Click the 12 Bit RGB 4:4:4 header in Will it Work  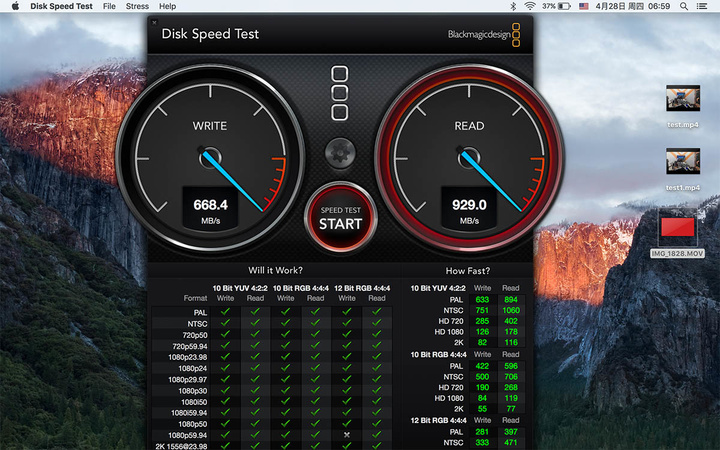[362, 288]
